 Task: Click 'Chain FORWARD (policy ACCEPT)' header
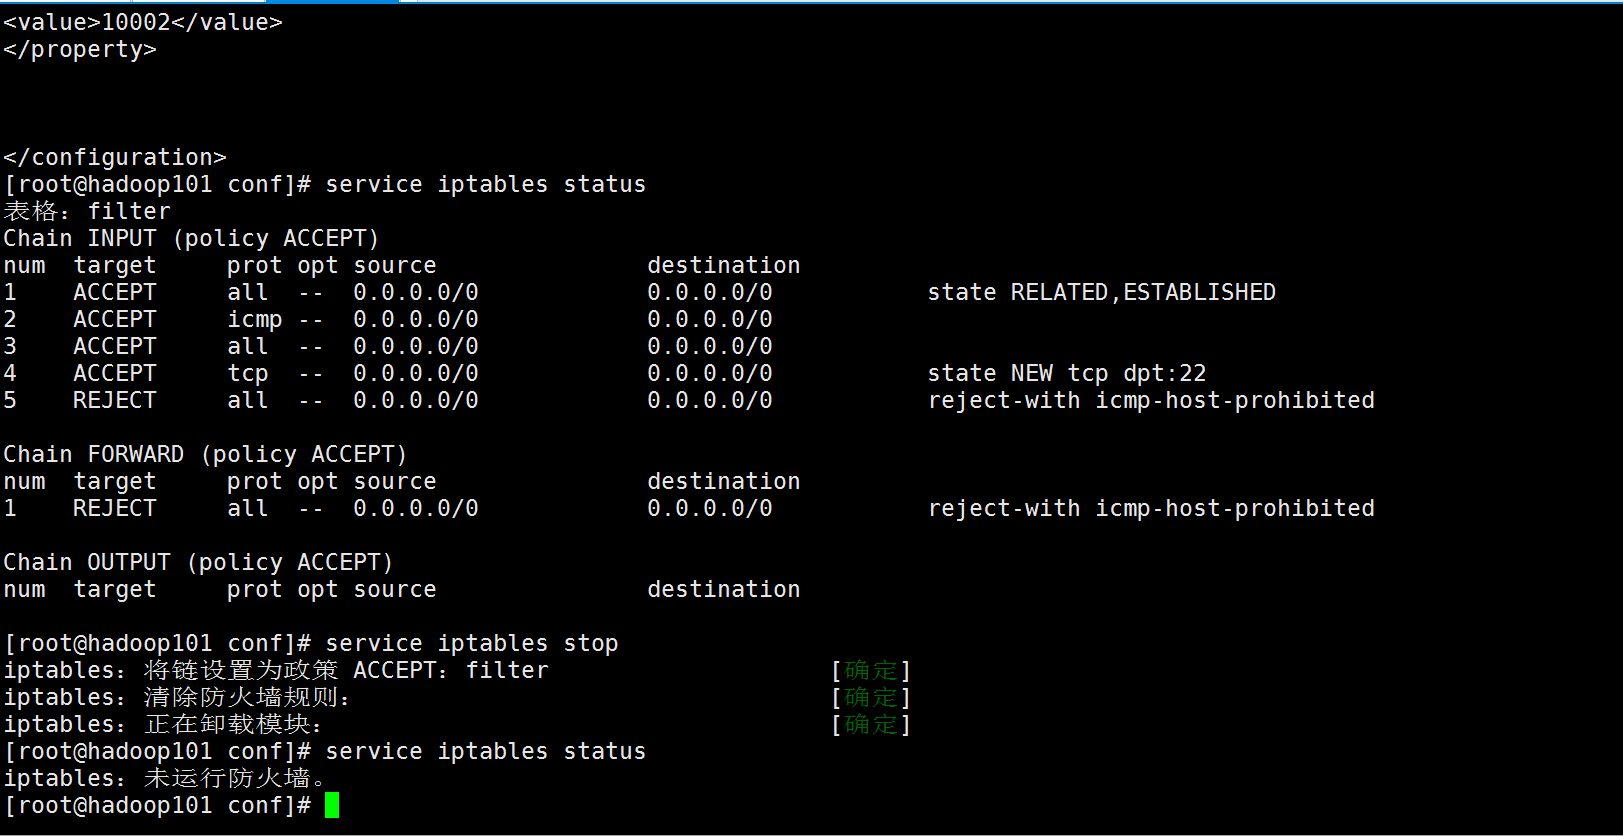[x=205, y=454]
